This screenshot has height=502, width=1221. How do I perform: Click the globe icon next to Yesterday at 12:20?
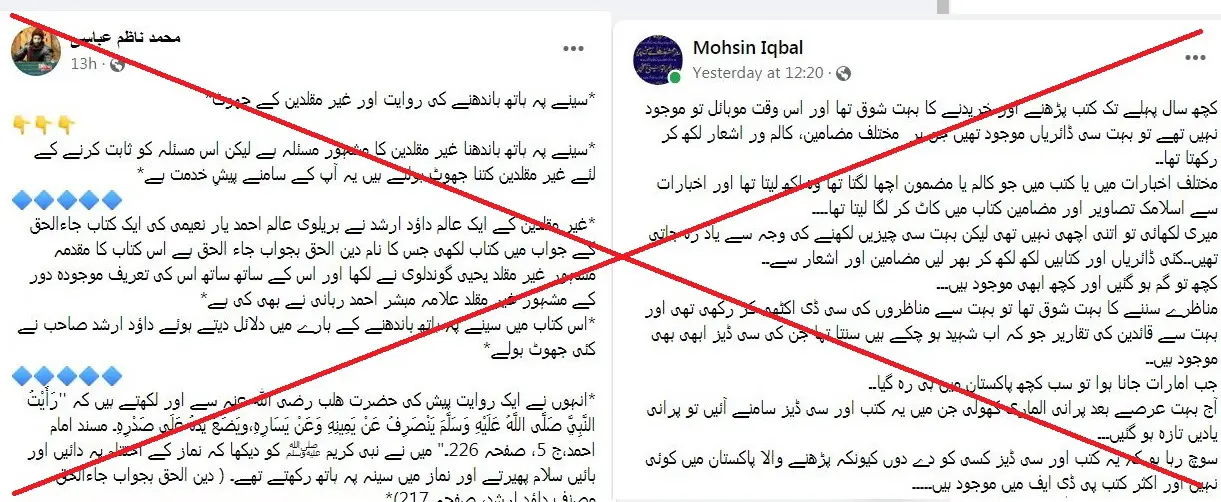tap(843, 73)
